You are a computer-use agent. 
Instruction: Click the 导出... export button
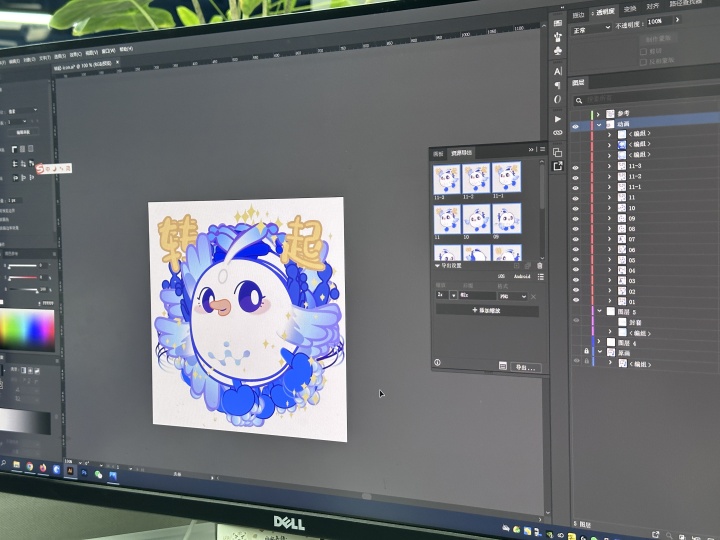[526, 367]
